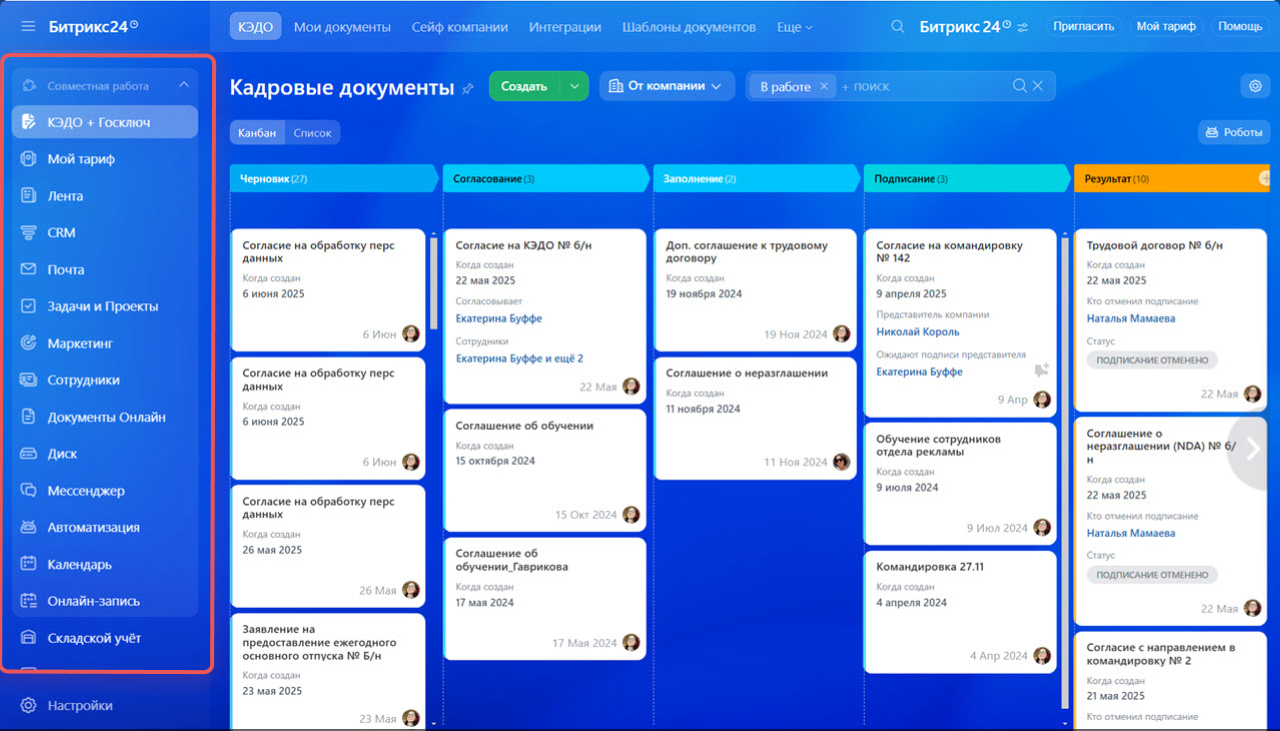Screen dimensions: 1280x731
Task: Open Соглашение об обучении_Гаврикова card
Action: pos(544,598)
